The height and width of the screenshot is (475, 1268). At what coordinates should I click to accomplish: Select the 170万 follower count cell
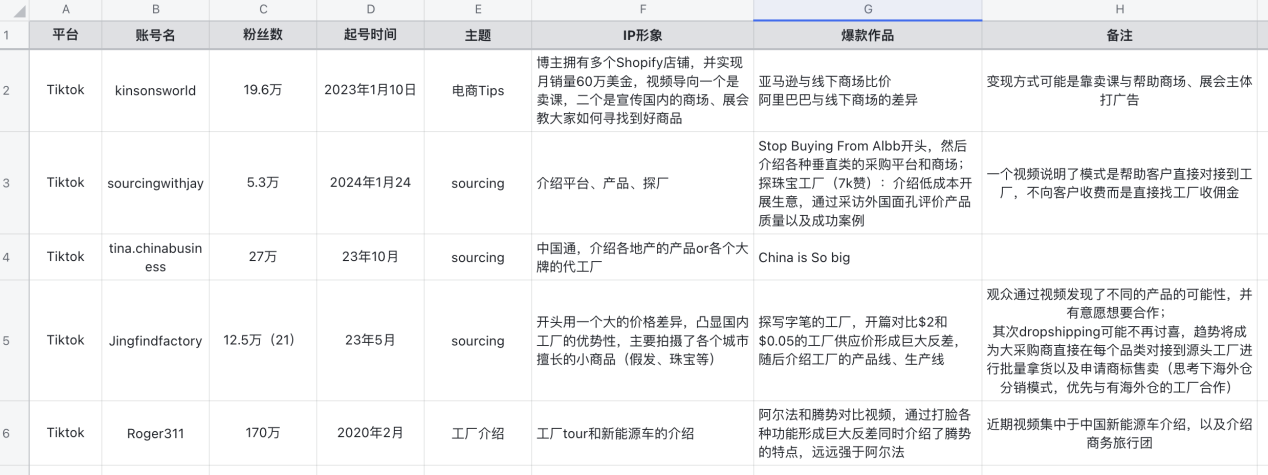tap(262, 433)
